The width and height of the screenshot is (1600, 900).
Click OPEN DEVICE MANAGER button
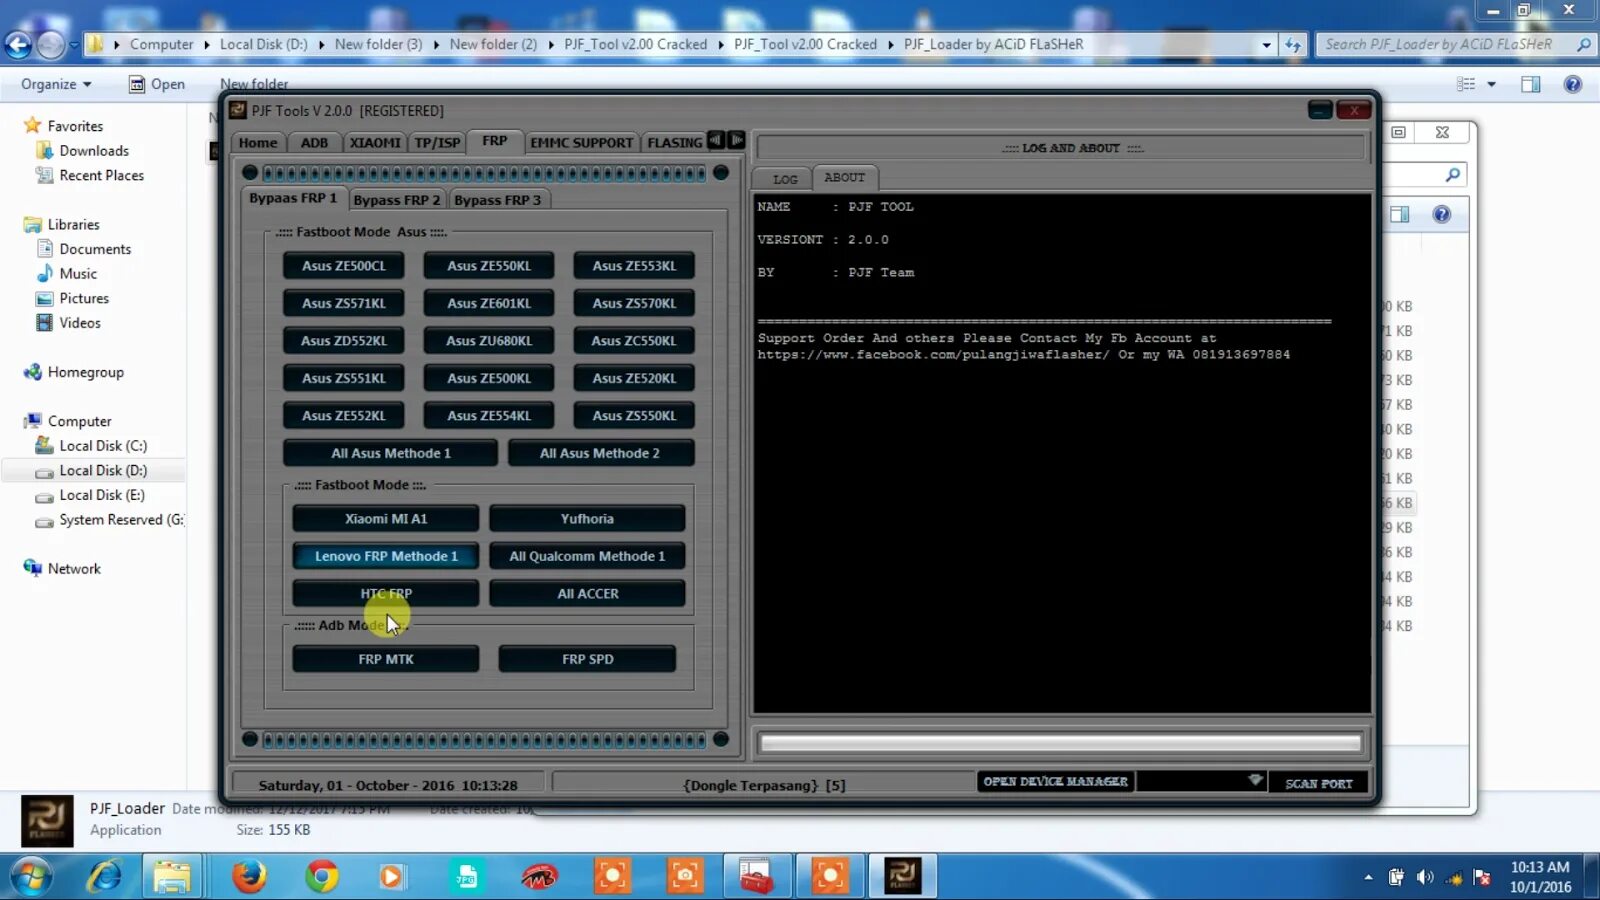pyautogui.click(x=1055, y=781)
